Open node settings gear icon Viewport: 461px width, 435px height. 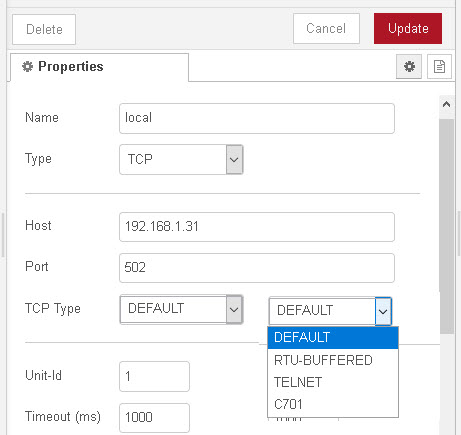(x=409, y=67)
